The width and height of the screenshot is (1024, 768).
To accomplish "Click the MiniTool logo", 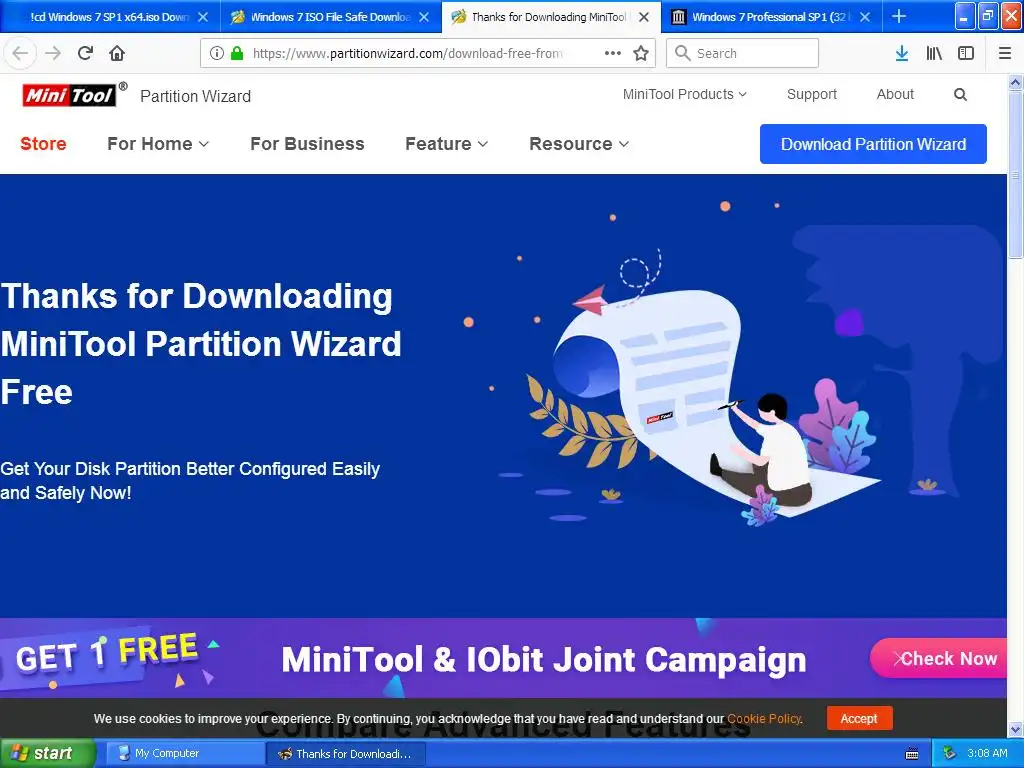I will (x=70, y=95).
